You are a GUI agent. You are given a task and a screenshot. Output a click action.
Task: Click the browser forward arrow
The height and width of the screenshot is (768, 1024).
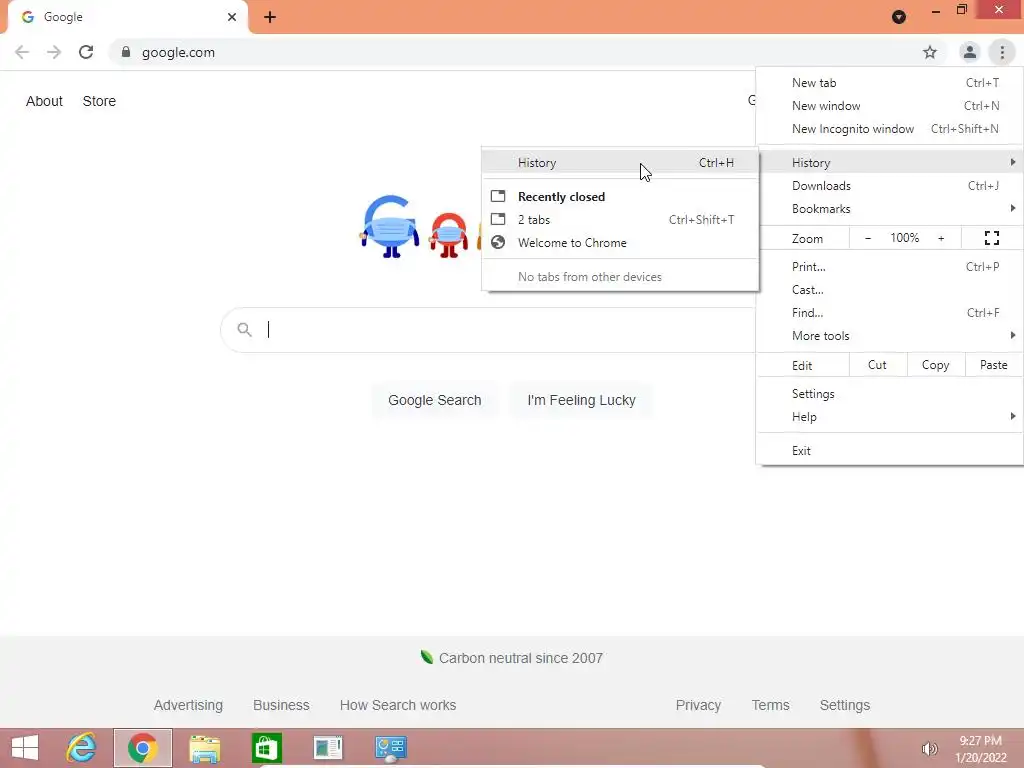[x=54, y=52]
